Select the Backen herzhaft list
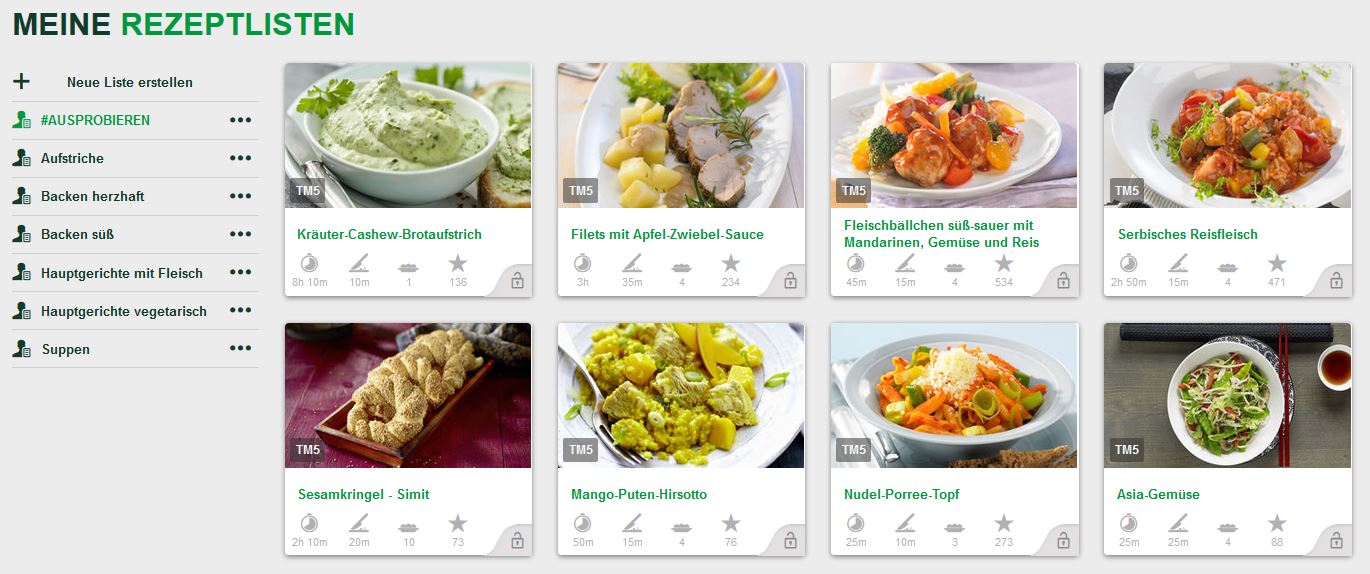This screenshot has height=574, width=1370. (x=92, y=197)
